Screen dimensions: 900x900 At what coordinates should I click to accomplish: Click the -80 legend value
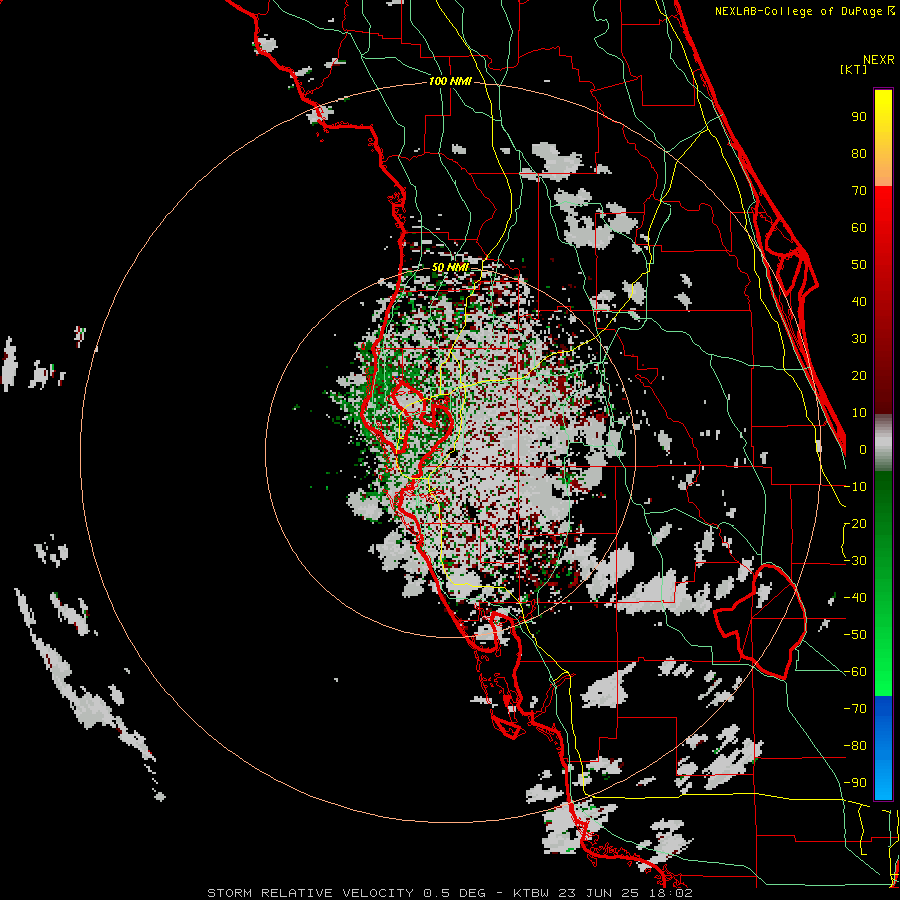pyautogui.click(x=856, y=746)
